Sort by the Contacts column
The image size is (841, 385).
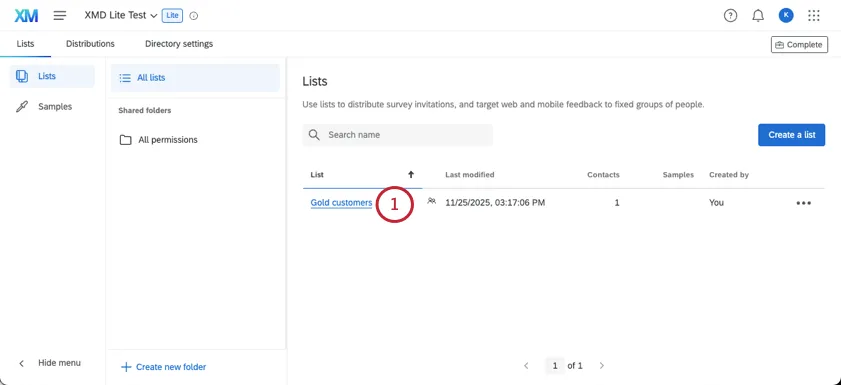pyautogui.click(x=603, y=175)
